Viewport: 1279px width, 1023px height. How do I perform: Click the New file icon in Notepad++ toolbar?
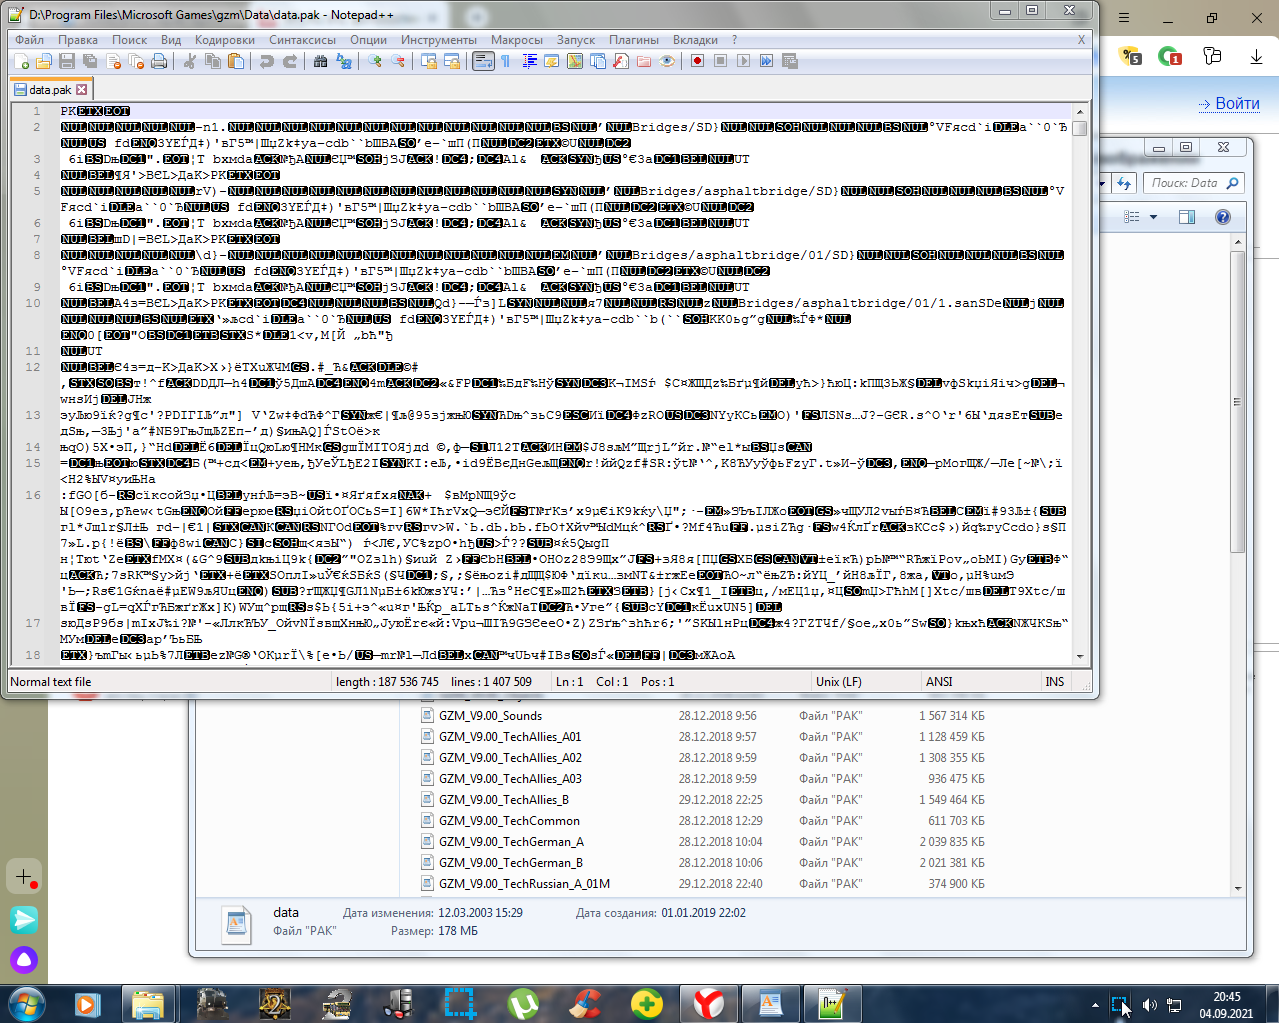[x=22, y=62]
